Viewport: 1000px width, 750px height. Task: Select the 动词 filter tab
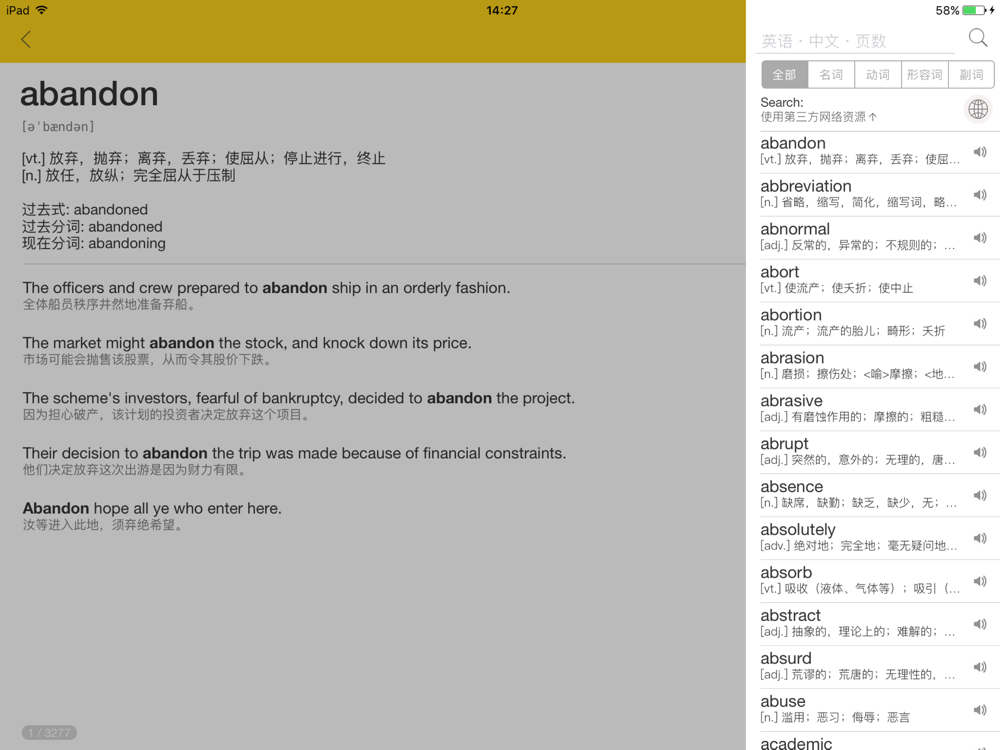(878, 75)
